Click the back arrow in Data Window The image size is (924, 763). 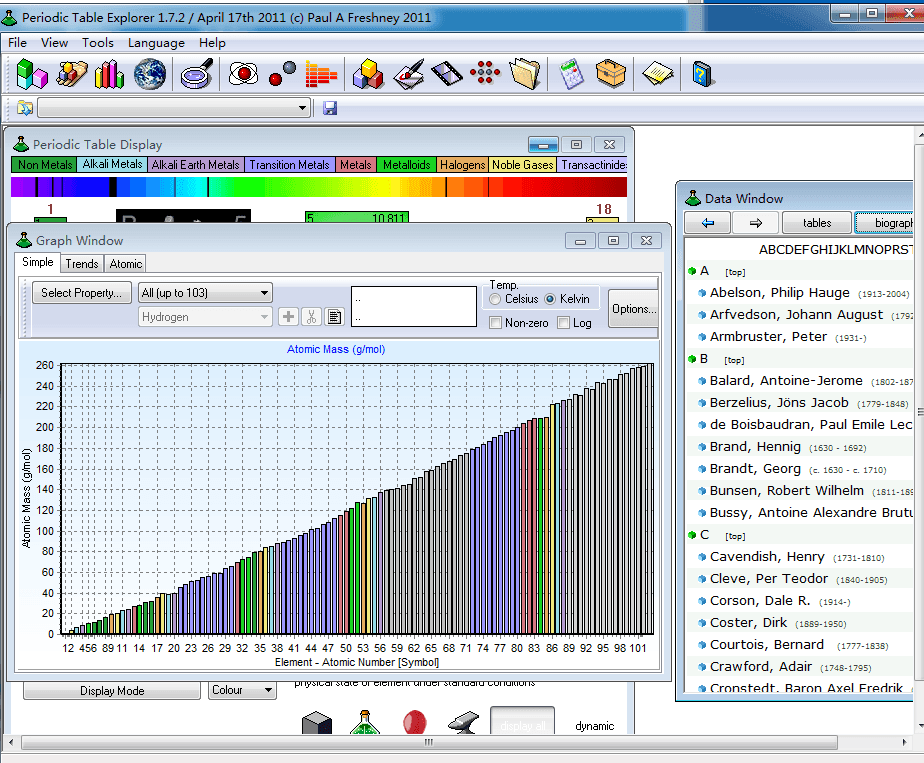708,223
